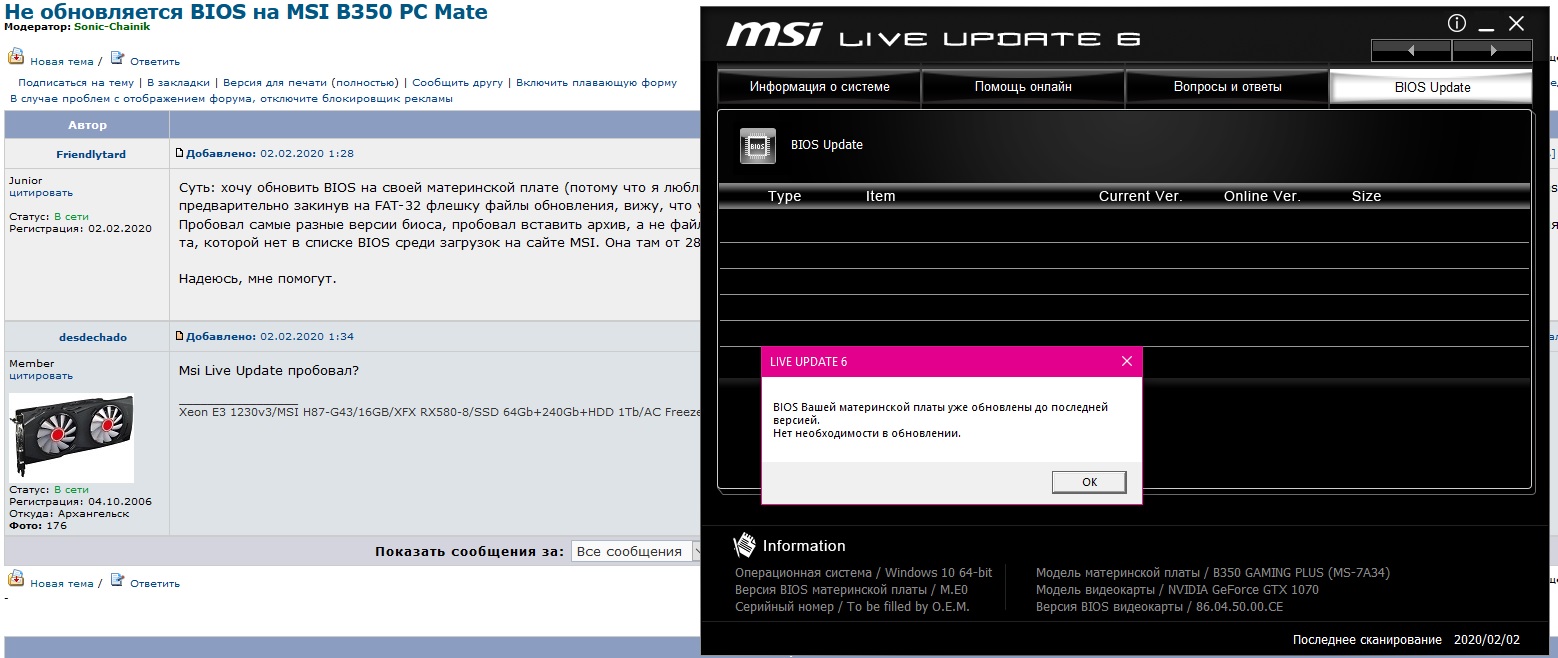
Task: Select the BIOS Update tab
Action: [1432, 87]
